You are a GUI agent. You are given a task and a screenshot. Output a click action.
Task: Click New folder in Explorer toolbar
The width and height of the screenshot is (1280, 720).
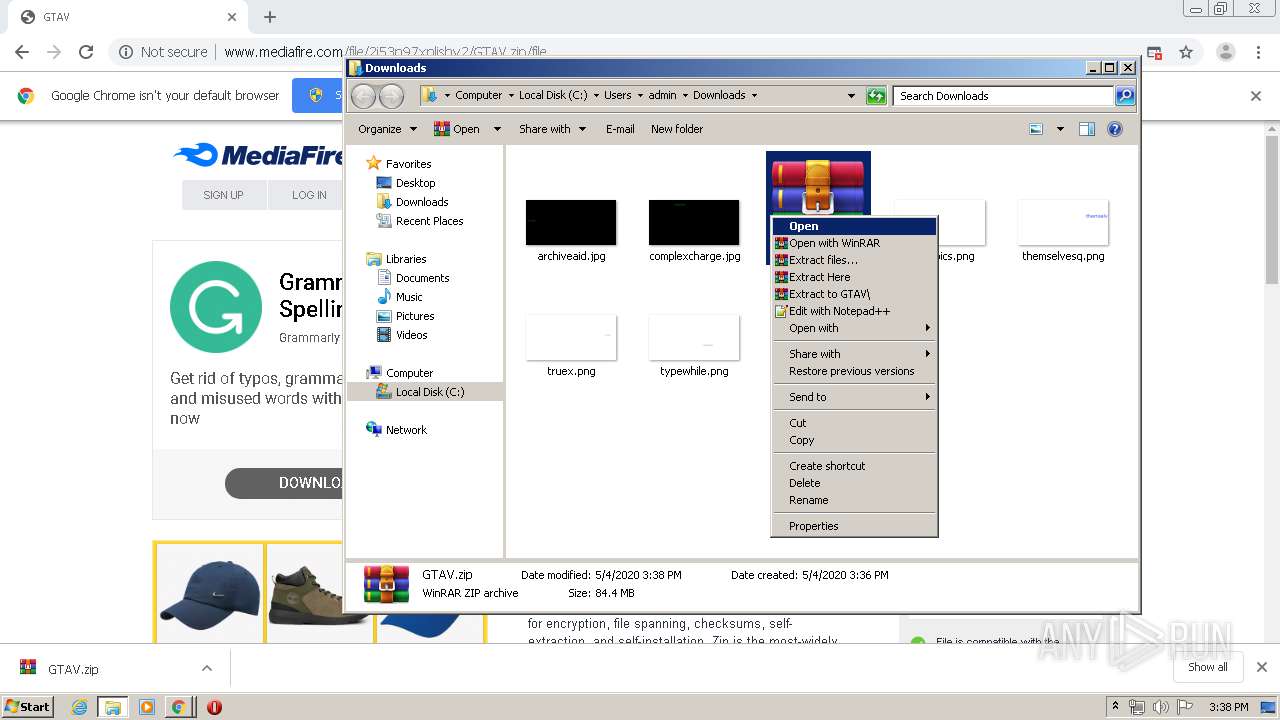click(677, 129)
